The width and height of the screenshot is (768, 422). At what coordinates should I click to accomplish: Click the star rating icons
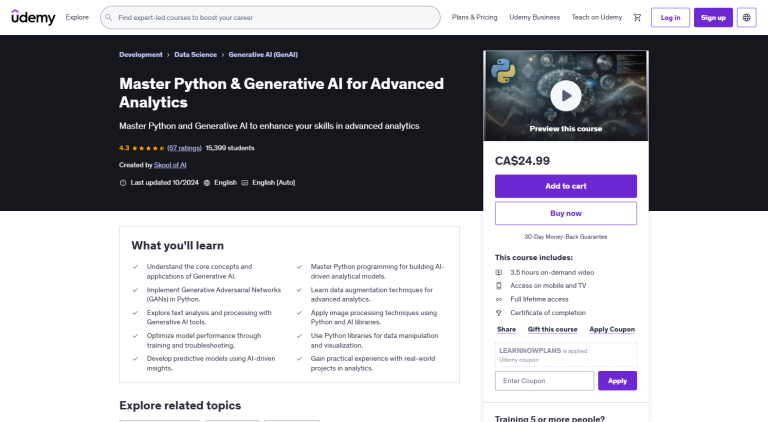148,148
